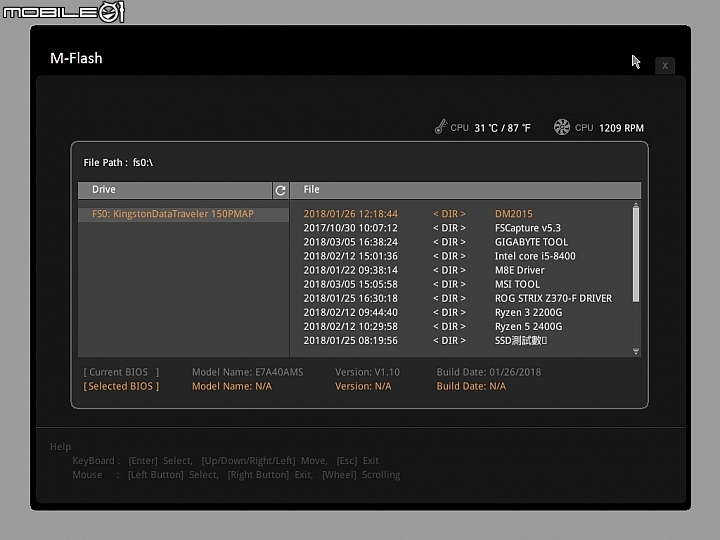Open the ROG STRIX Z370-F DRIVER folder
The height and width of the screenshot is (540, 720).
(553, 298)
